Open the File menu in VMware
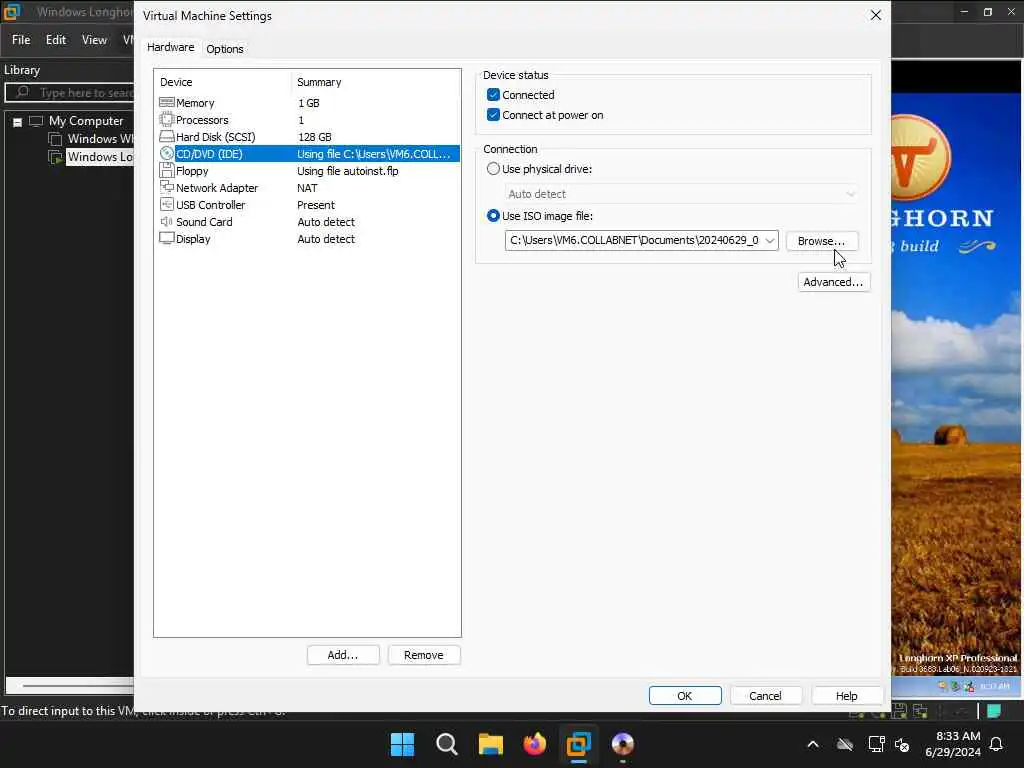The width and height of the screenshot is (1024, 768). pyautogui.click(x=21, y=40)
